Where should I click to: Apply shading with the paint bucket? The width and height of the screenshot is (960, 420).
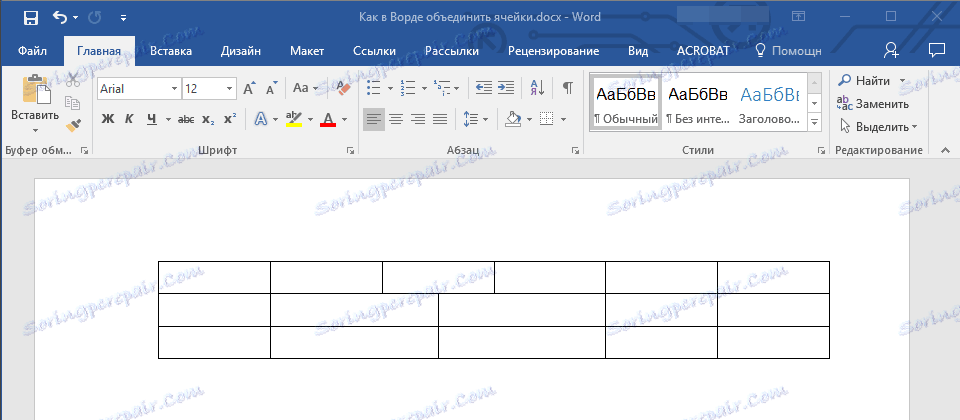click(x=512, y=119)
